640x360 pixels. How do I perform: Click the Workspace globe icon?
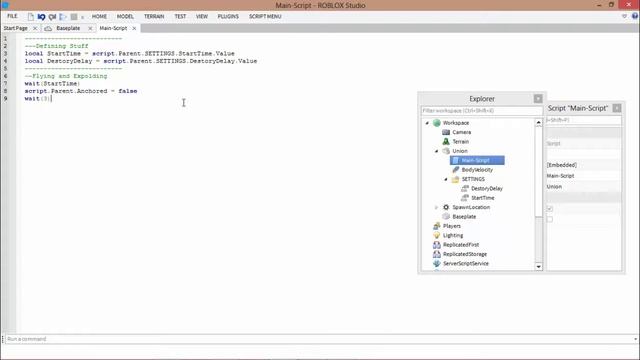pos(437,123)
